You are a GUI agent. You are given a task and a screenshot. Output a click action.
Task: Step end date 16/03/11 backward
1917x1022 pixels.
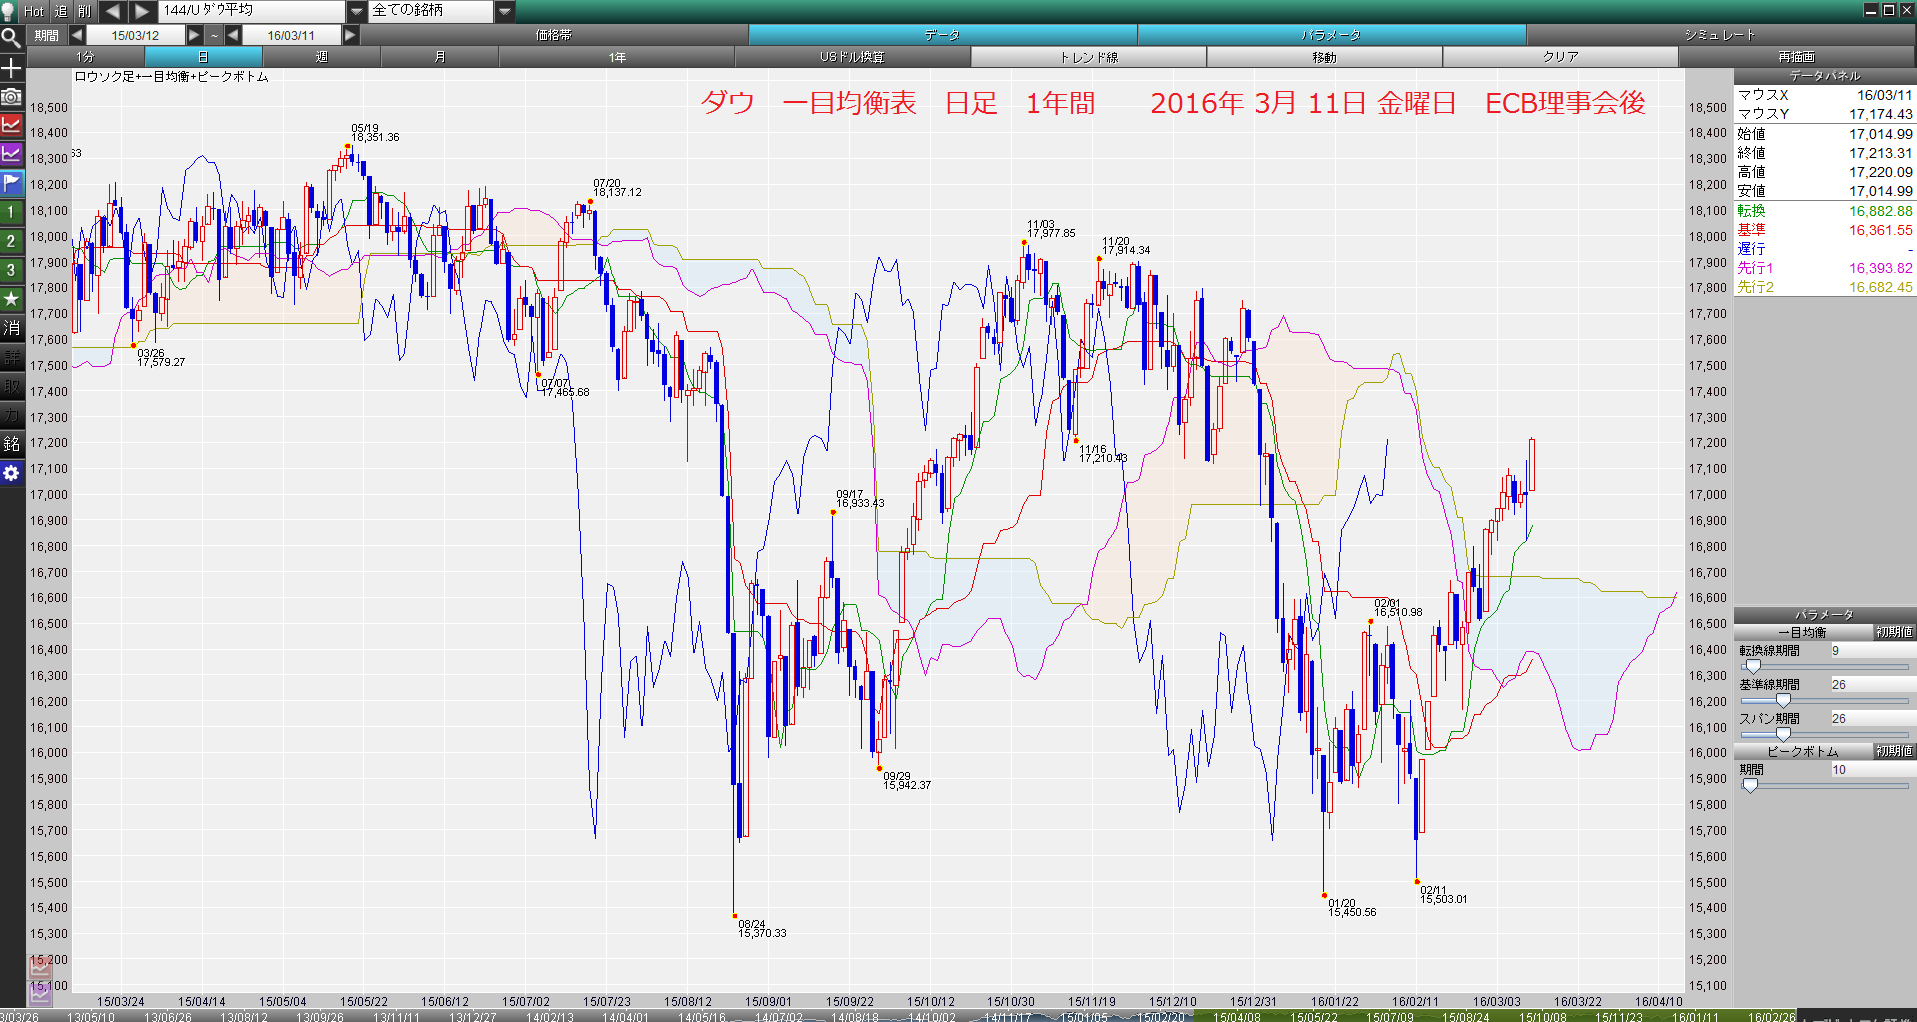pyautogui.click(x=233, y=35)
